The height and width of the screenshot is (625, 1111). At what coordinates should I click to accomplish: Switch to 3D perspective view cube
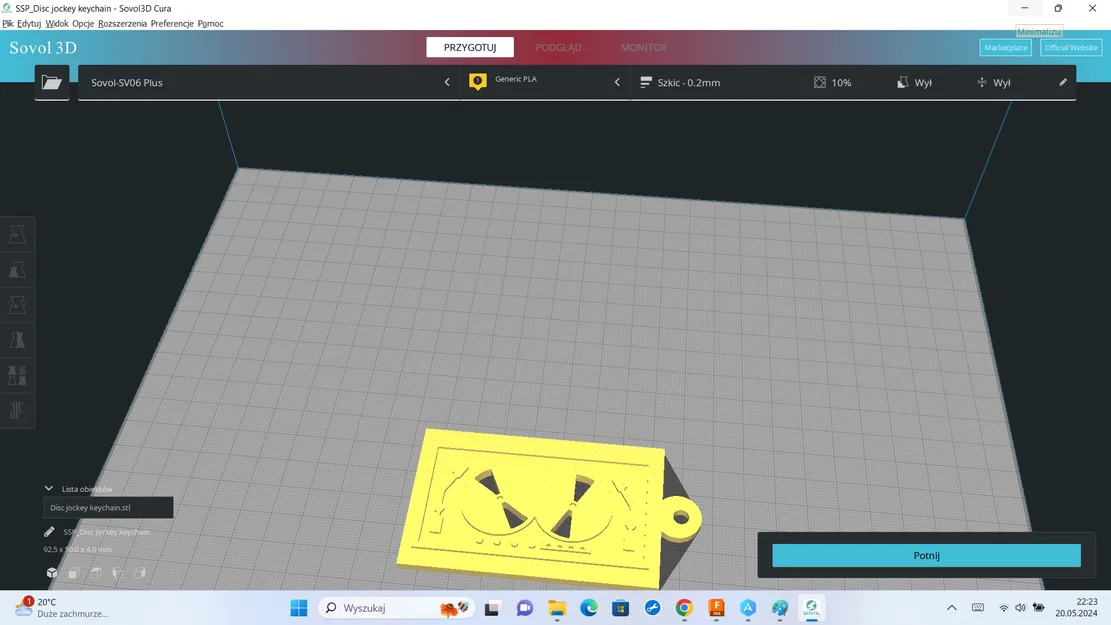click(x=52, y=573)
